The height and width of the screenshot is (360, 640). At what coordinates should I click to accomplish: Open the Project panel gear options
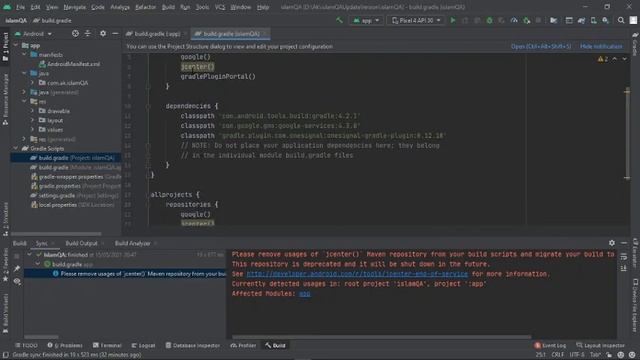[103, 33]
